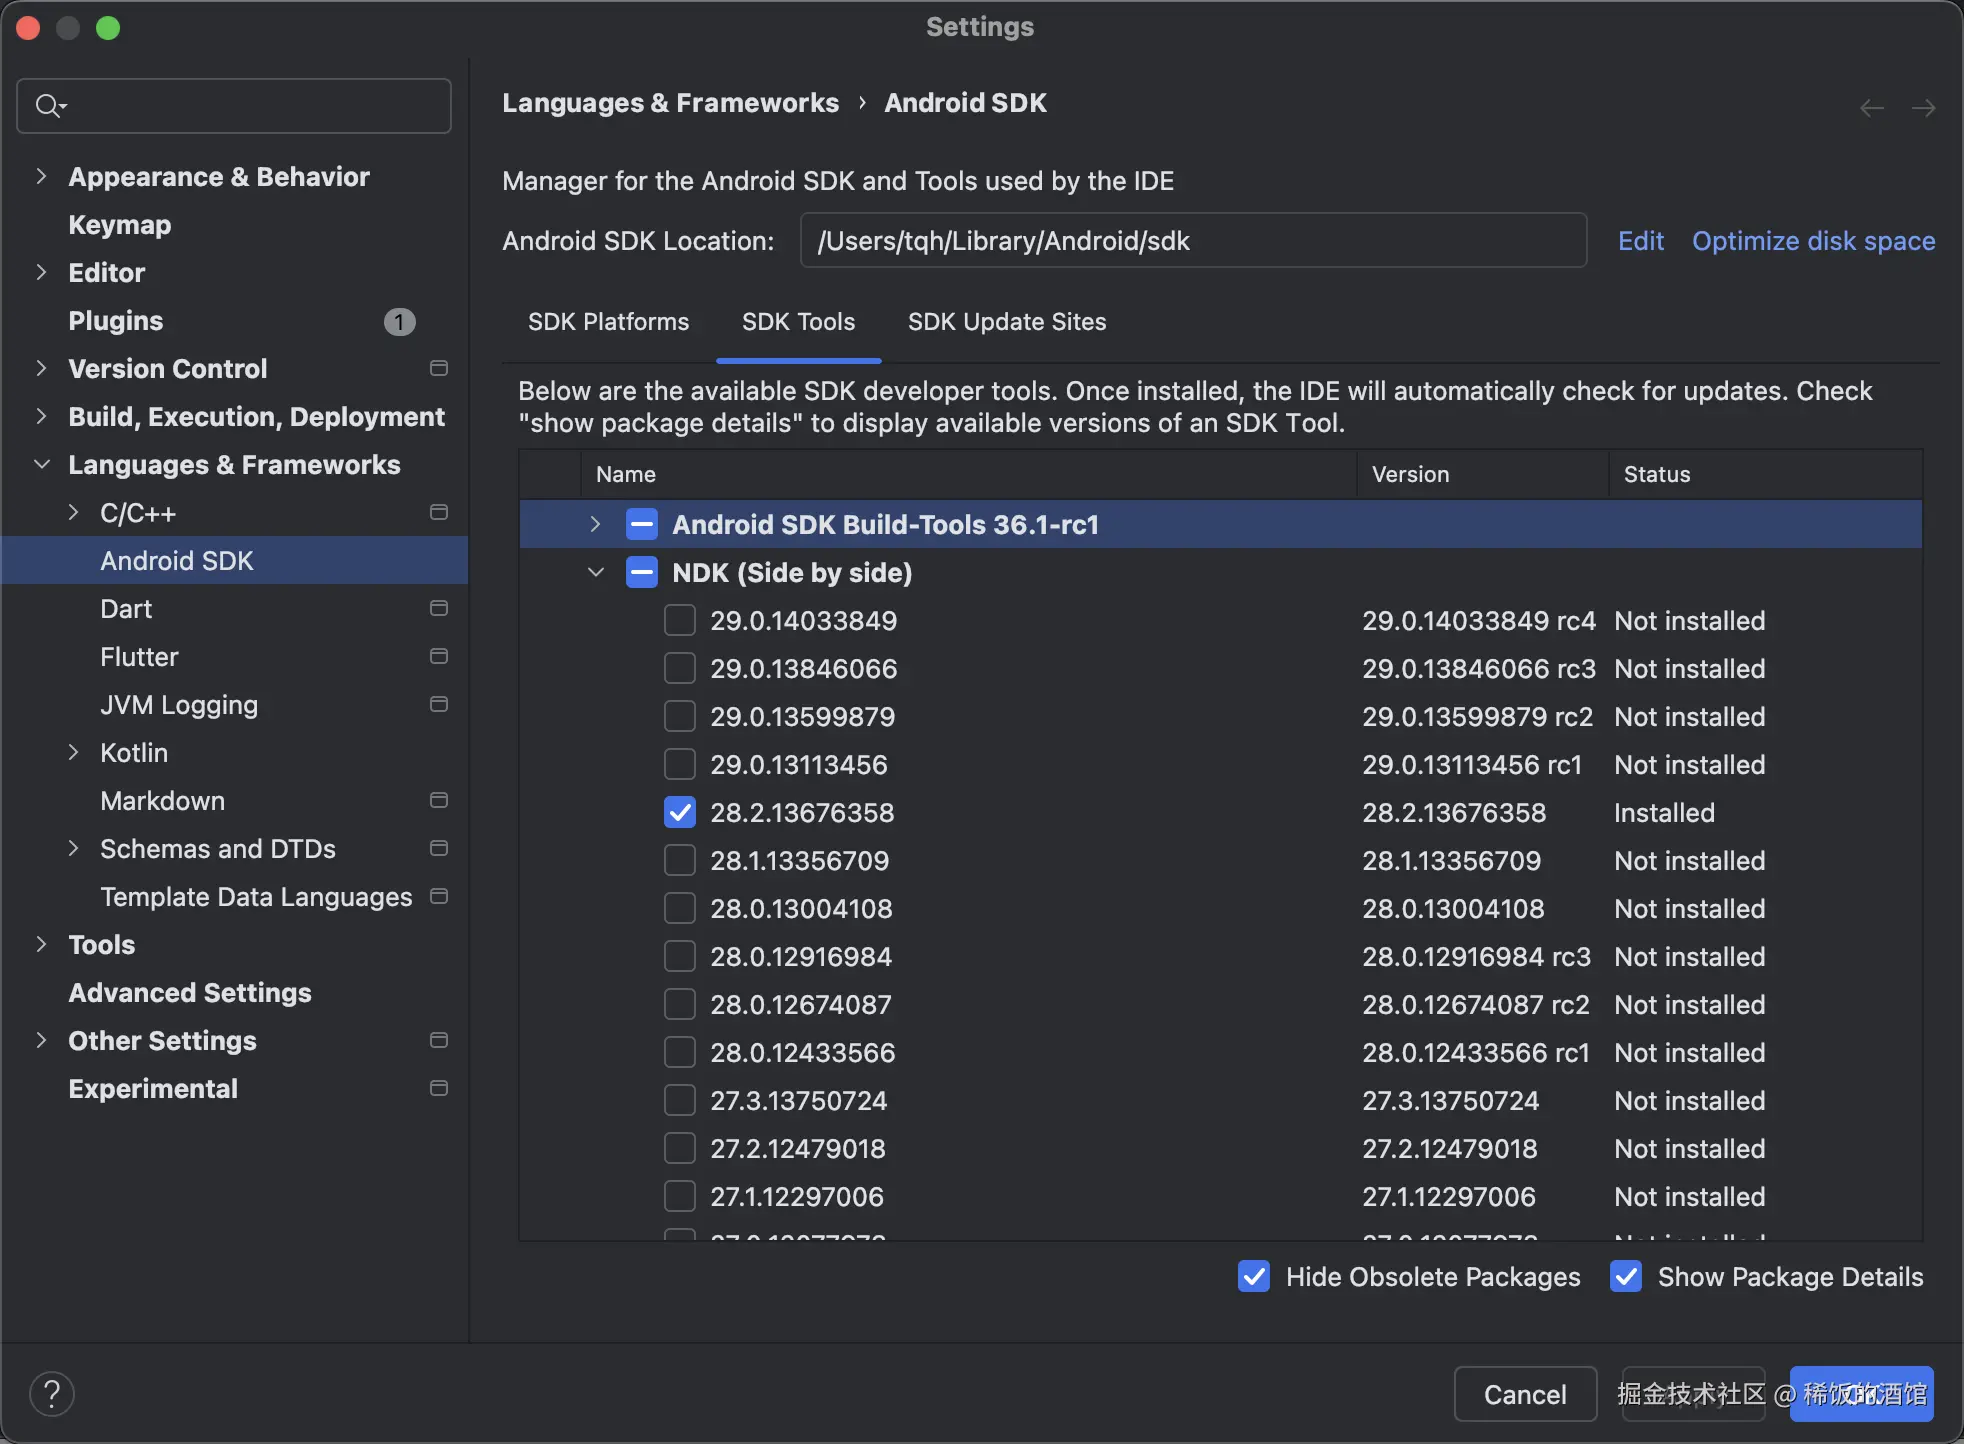Screen dimensions: 1964x1444
Task: Click the Optimize disk space link
Action: 1813,241
